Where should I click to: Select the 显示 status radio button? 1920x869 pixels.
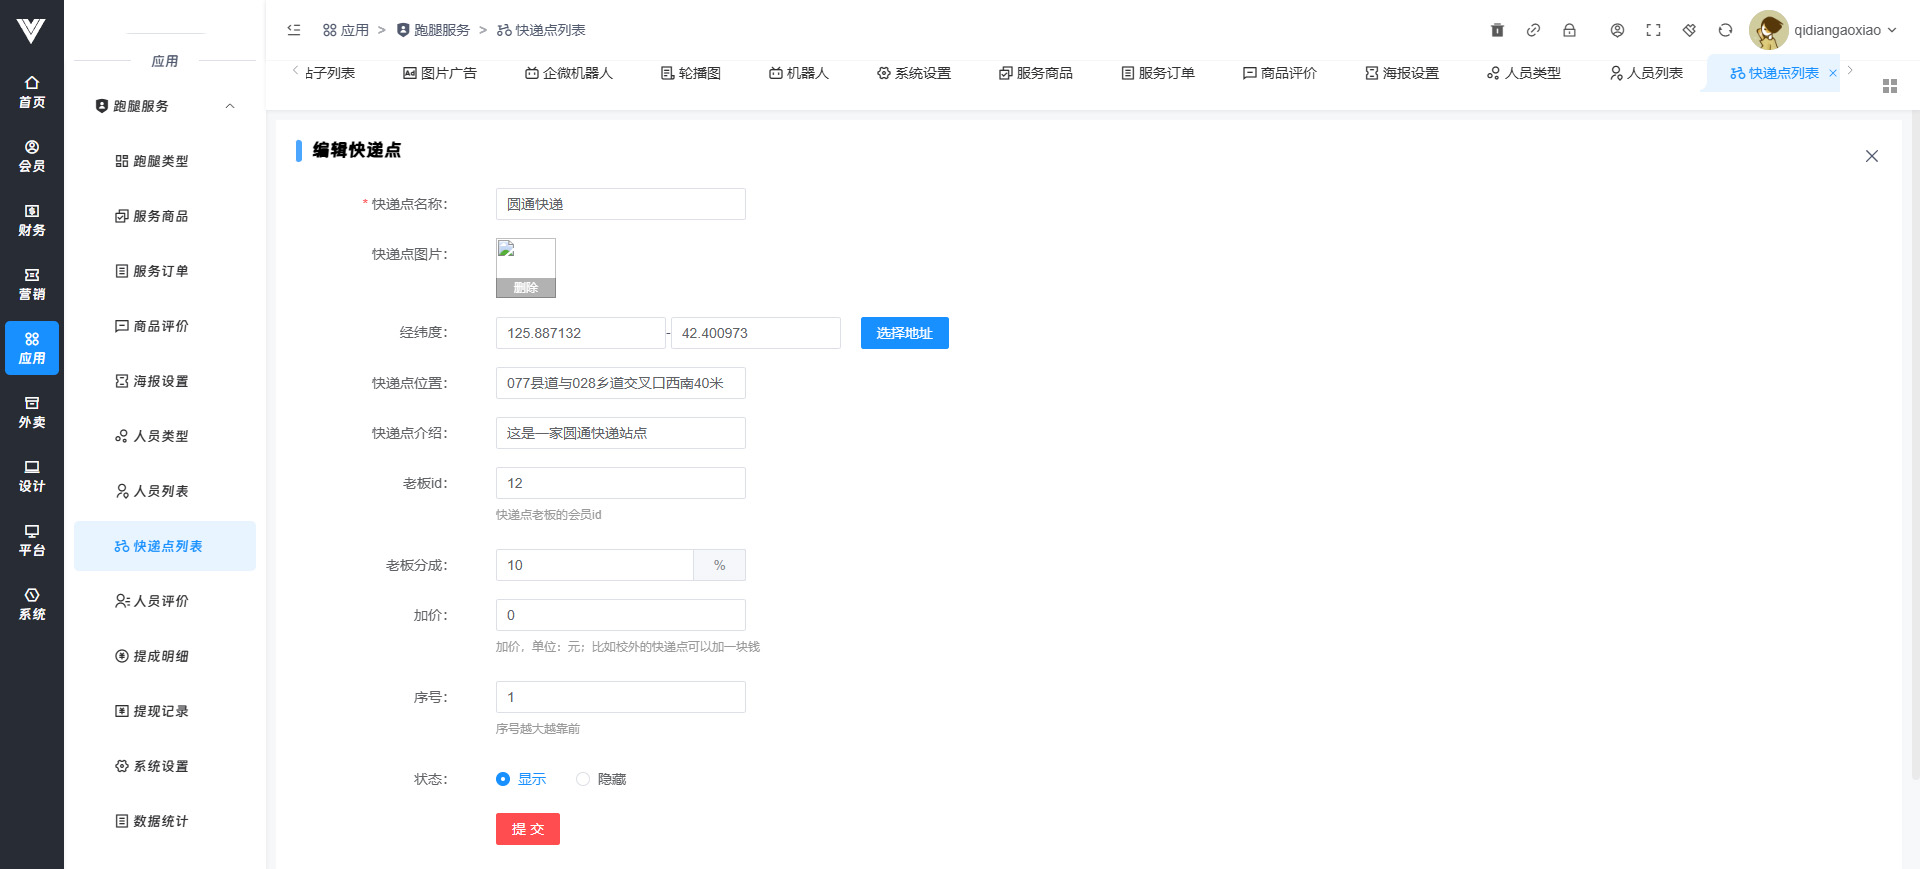pyautogui.click(x=503, y=779)
